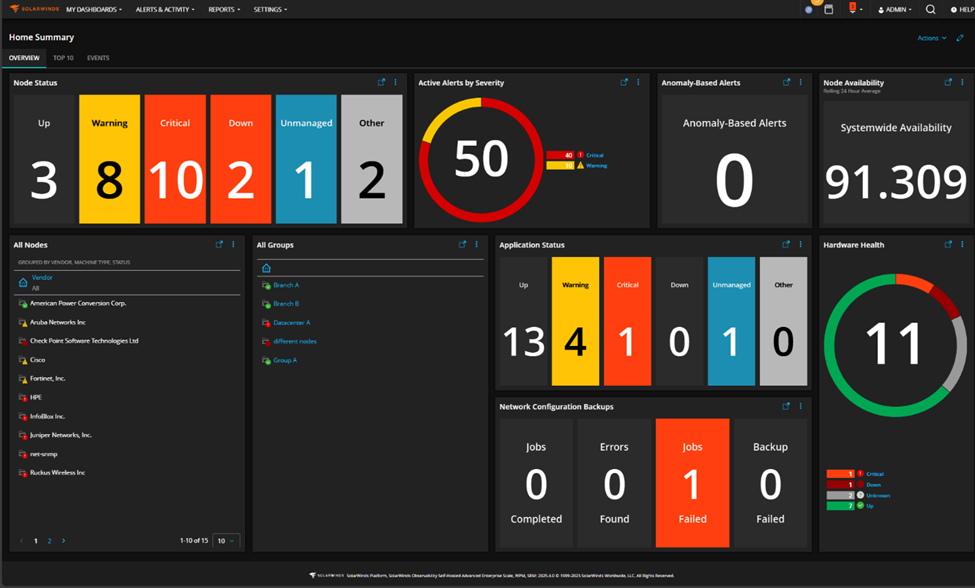
Task: Pop out Anomaly-Based Alerts widget
Action: coord(786,82)
